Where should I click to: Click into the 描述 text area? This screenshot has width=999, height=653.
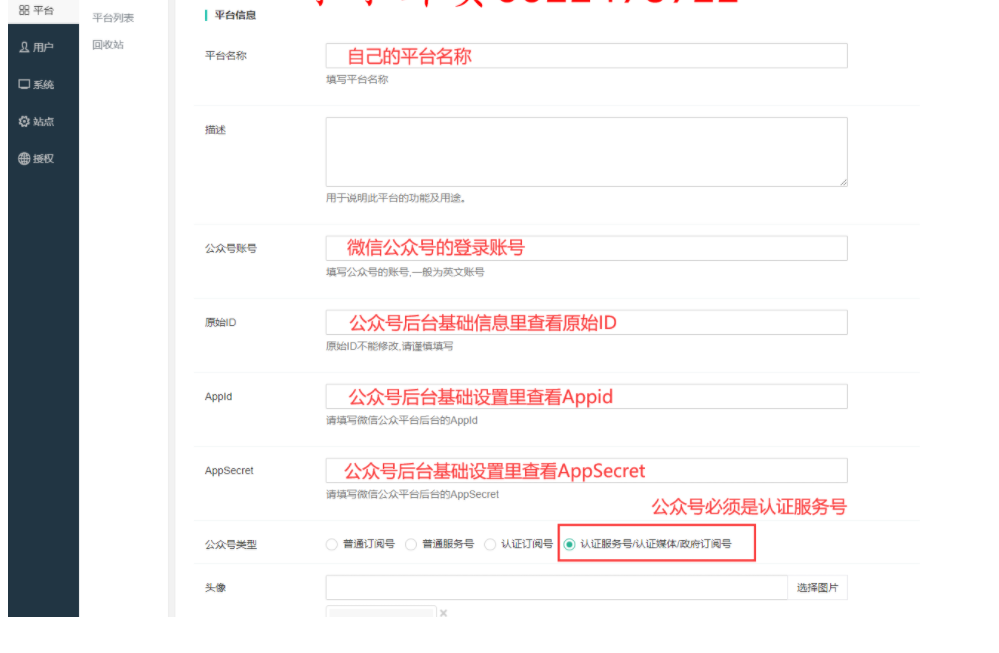click(x=586, y=152)
